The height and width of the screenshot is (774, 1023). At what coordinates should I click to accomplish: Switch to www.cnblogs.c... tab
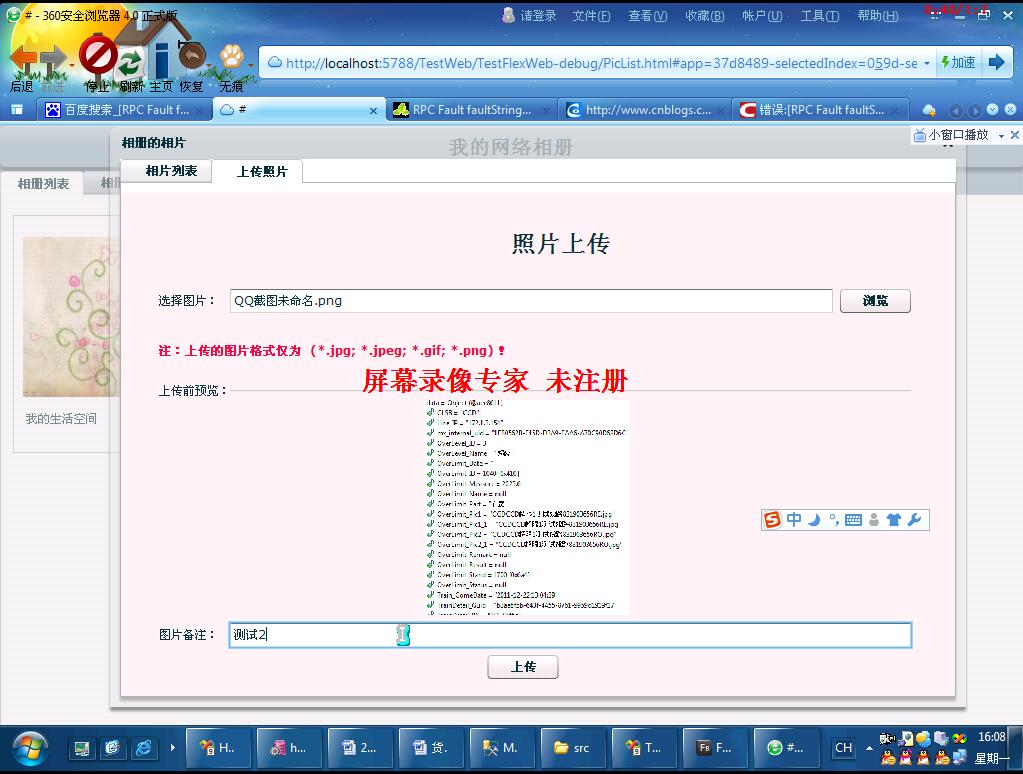pos(645,110)
